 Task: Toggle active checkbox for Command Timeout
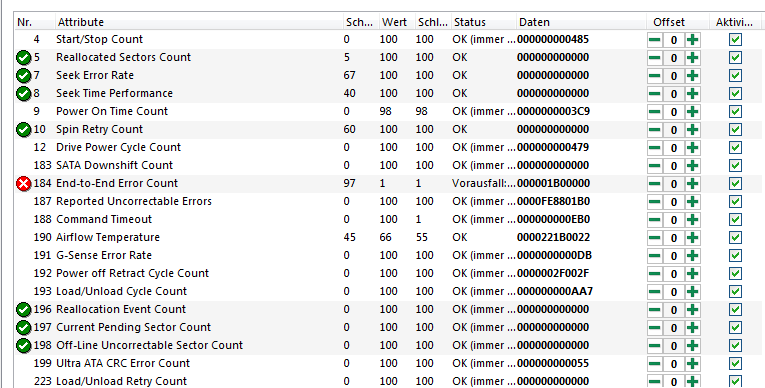735,220
